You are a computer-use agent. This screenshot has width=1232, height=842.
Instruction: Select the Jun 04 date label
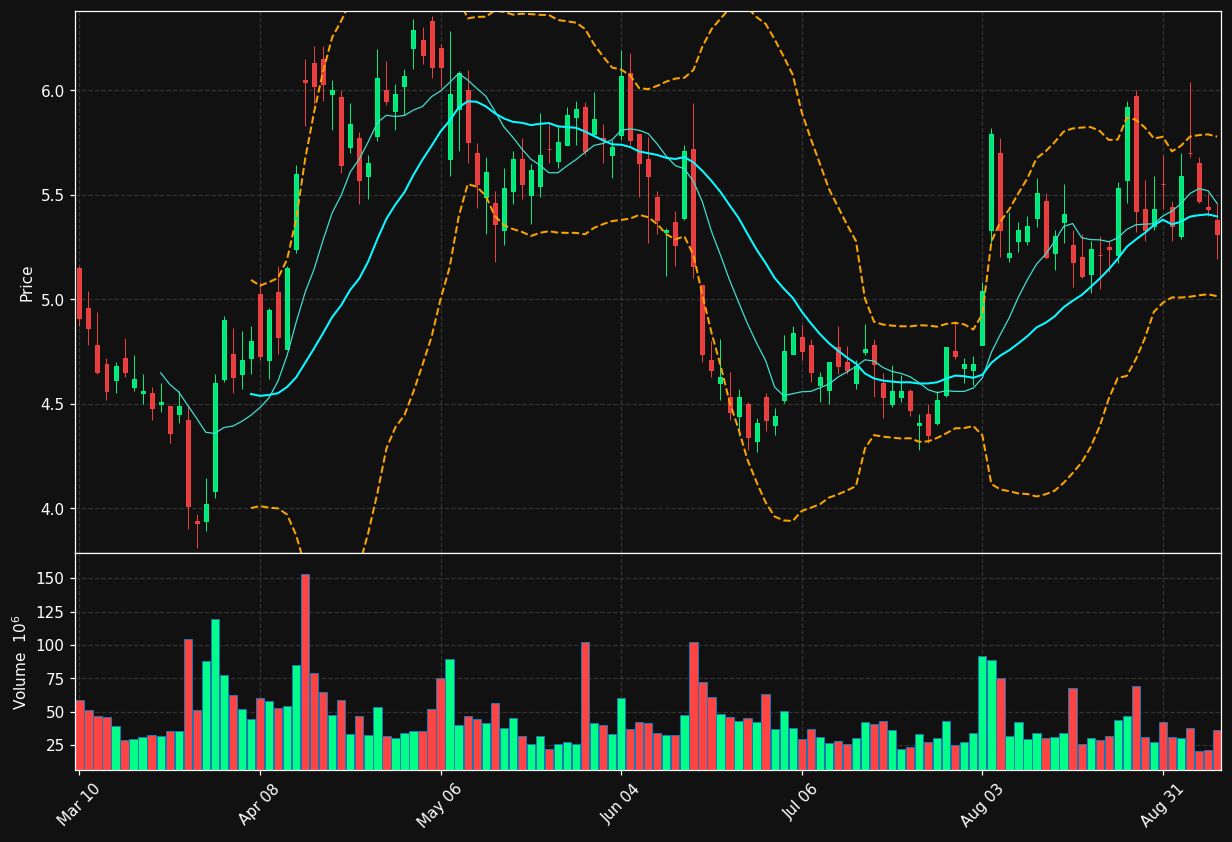point(620,803)
